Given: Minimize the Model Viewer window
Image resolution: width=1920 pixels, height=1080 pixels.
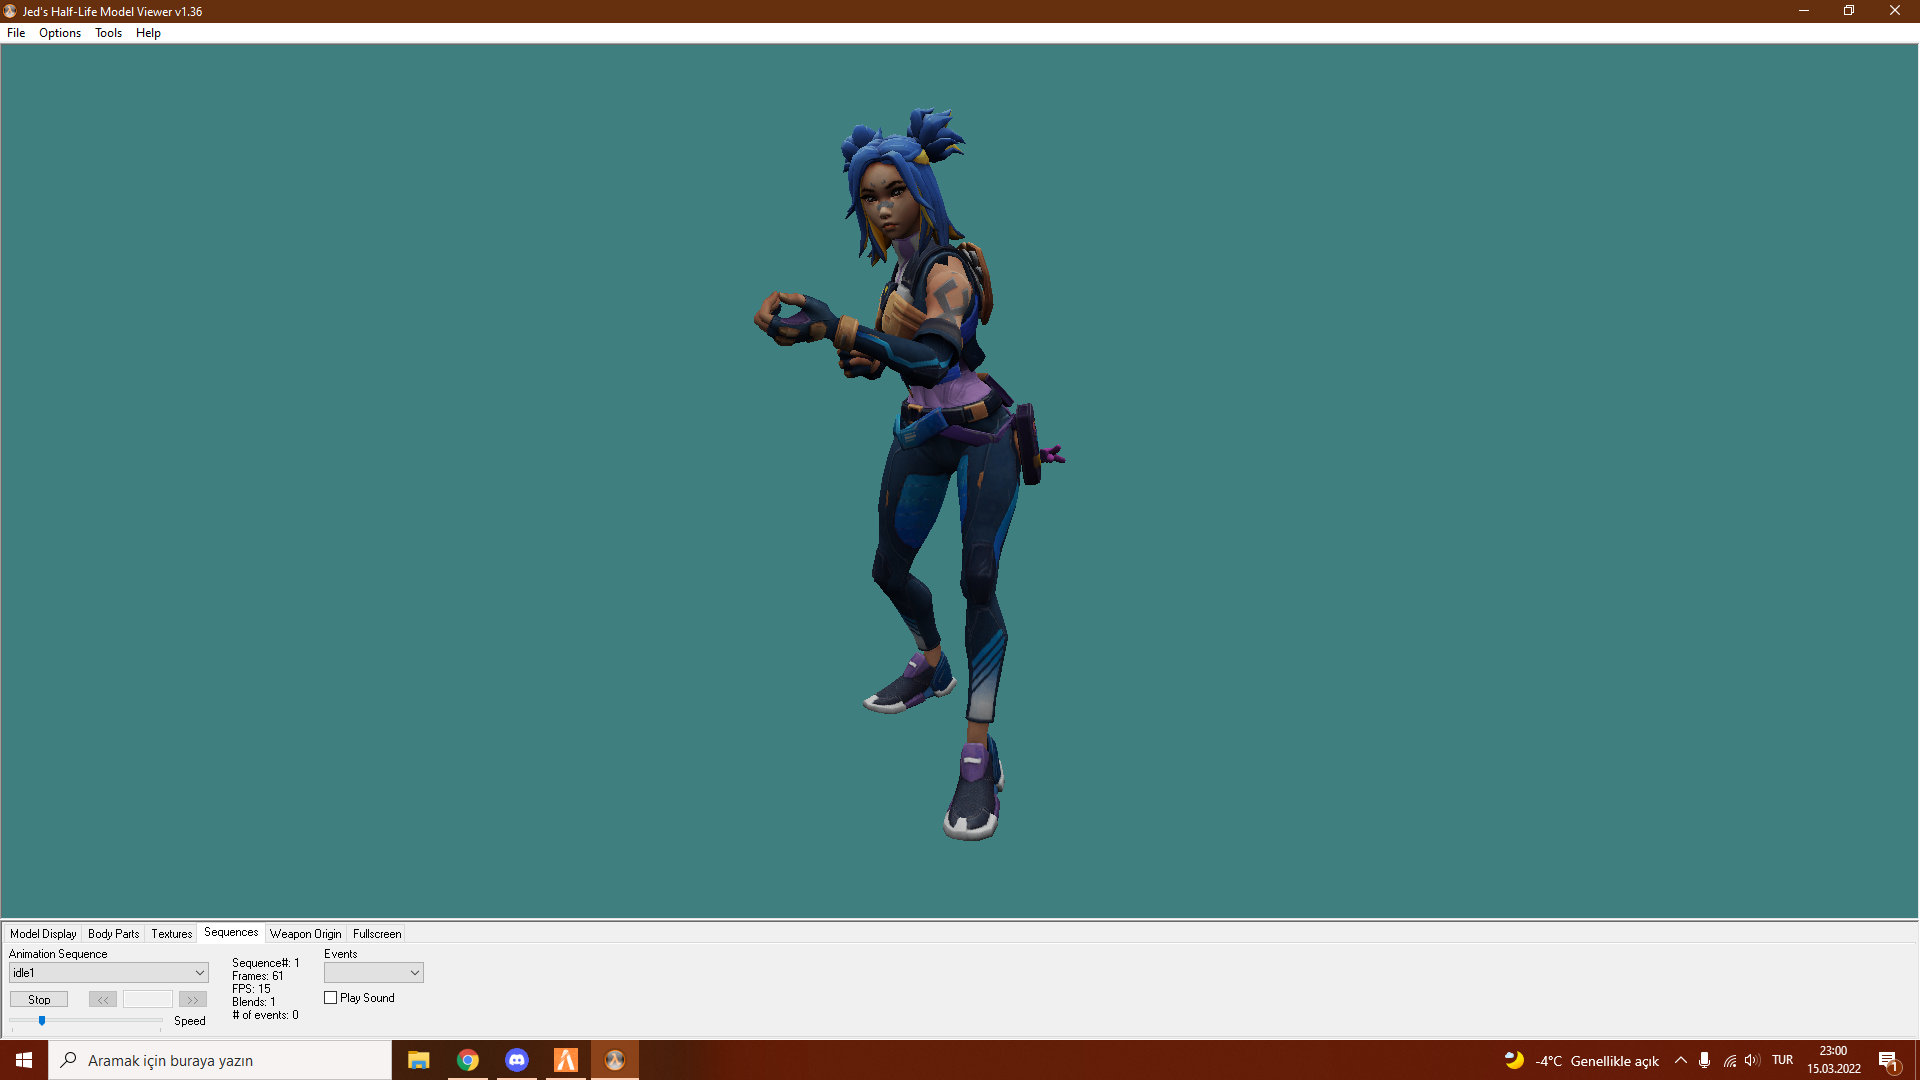Looking at the screenshot, I should pyautogui.click(x=1804, y=11).
